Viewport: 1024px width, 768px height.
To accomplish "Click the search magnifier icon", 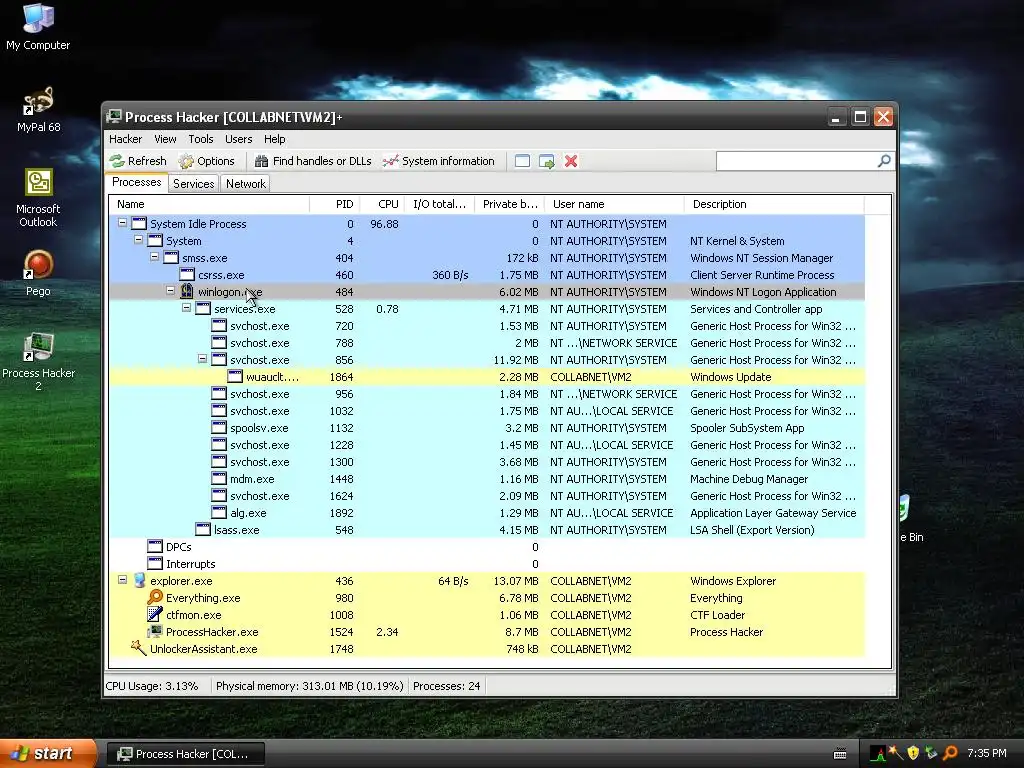I will point(884,161).
